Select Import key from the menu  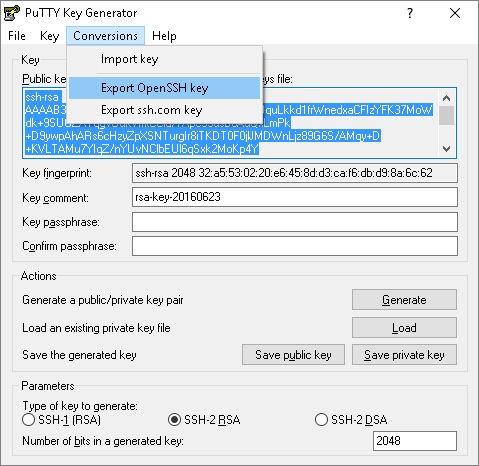click(164, 59)
